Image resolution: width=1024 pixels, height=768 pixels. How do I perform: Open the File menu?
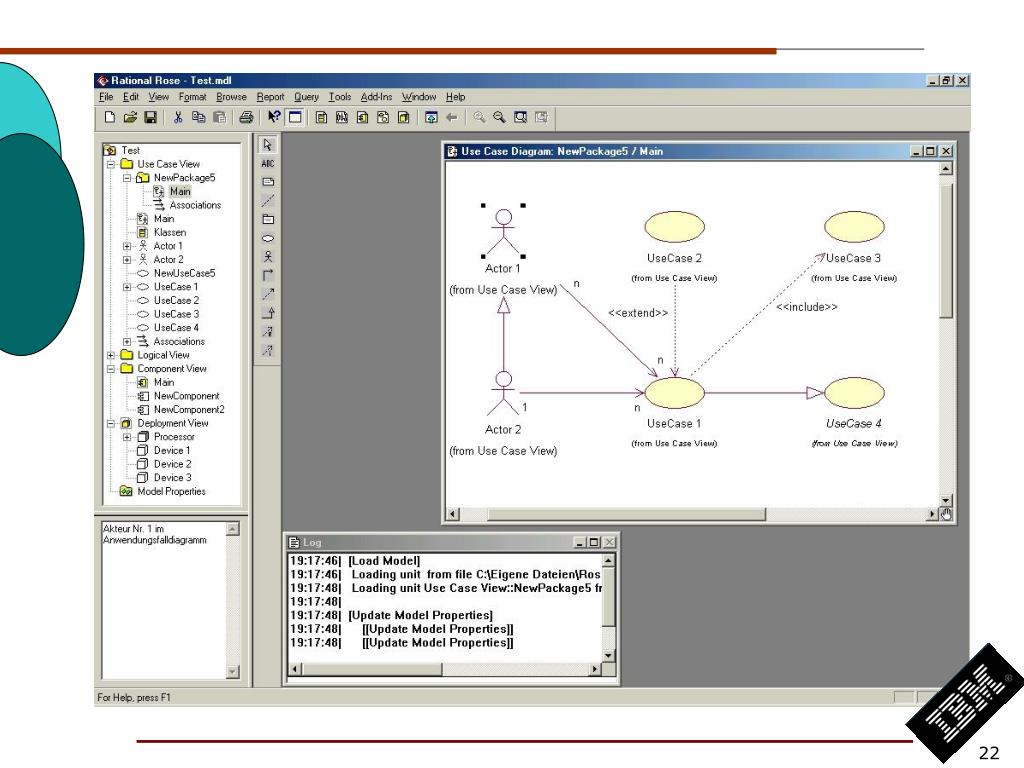[x=106, y=97]
